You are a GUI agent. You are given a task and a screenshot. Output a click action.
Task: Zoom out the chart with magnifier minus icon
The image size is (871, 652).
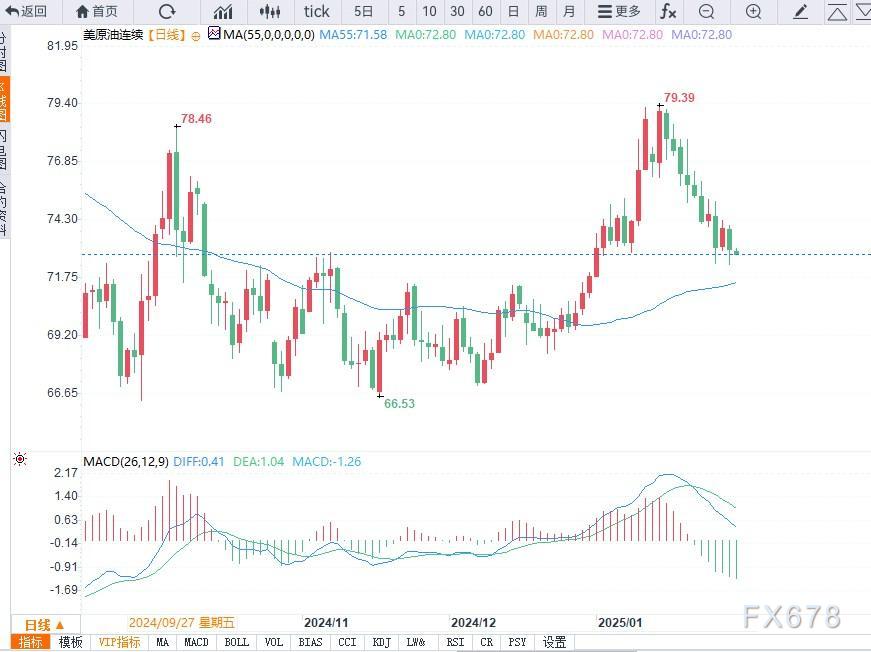[x=707, y=12]
